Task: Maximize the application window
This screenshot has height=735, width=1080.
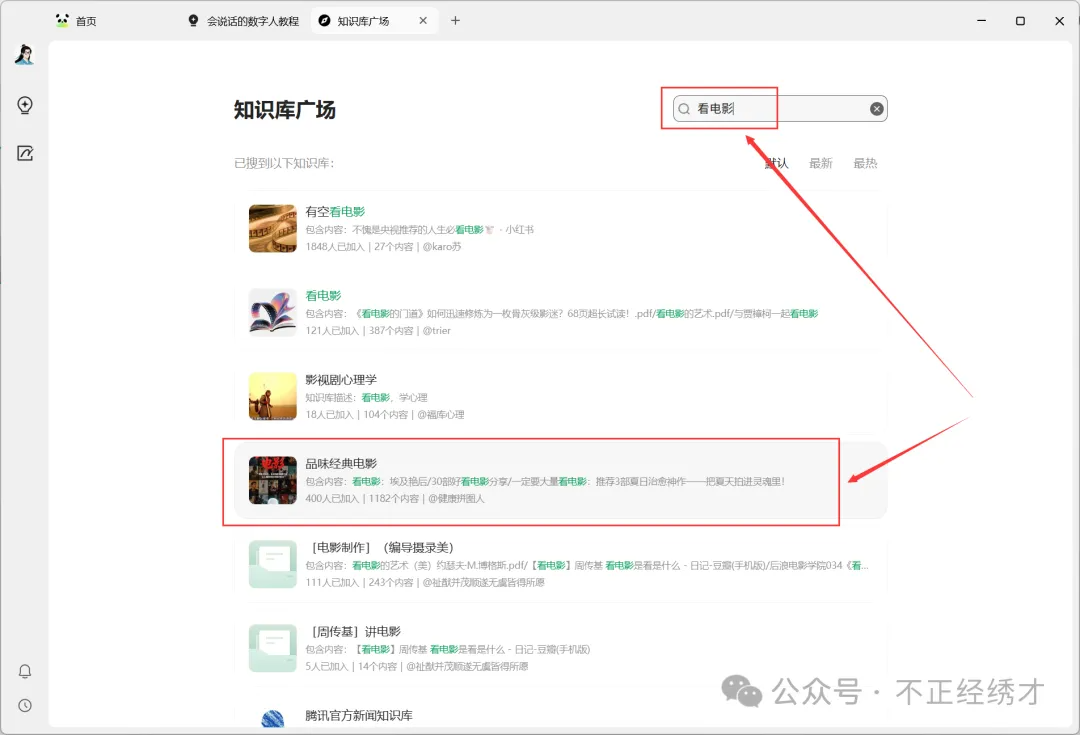Action: tap(1020, 21)
